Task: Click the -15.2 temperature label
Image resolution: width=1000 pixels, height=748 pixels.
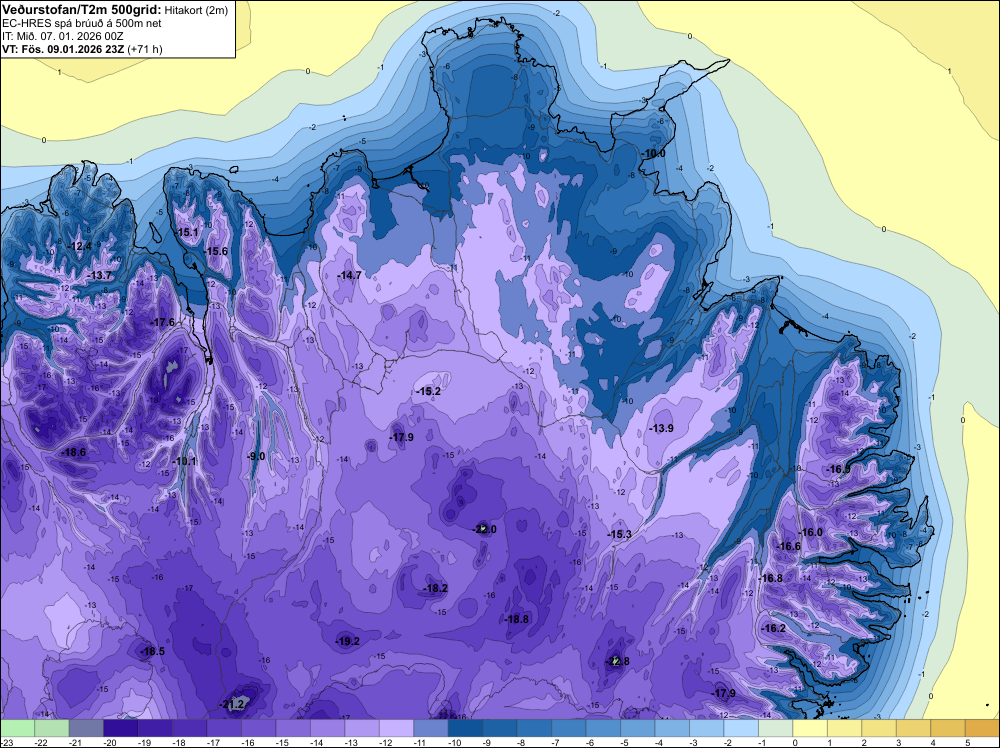Action: [428, 391]
